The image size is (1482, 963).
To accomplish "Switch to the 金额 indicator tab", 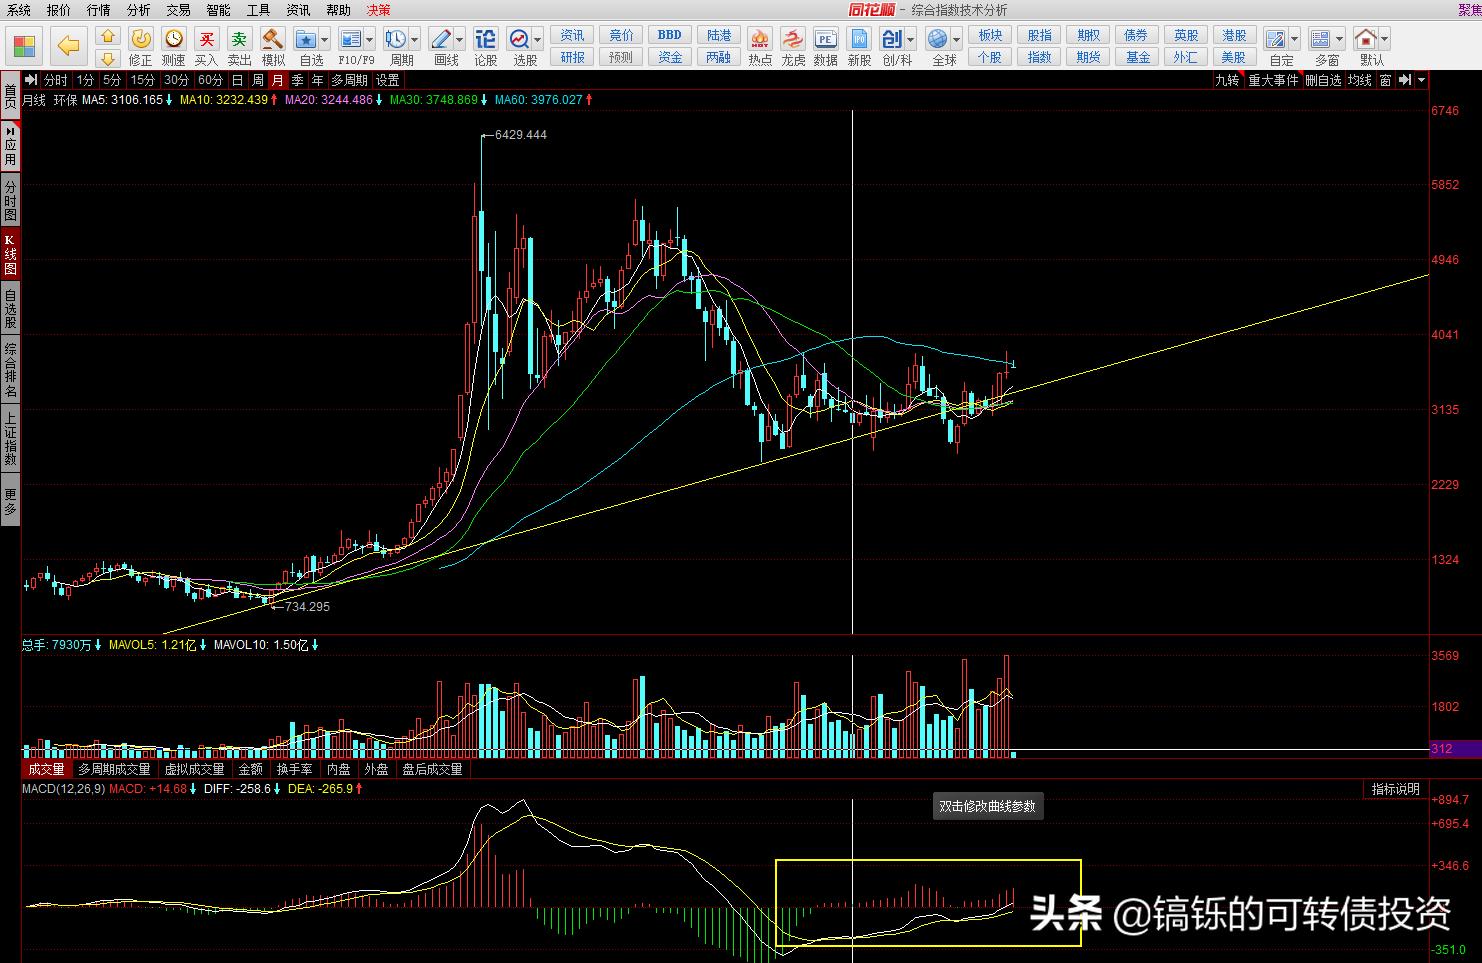I will tap(251, 769).
